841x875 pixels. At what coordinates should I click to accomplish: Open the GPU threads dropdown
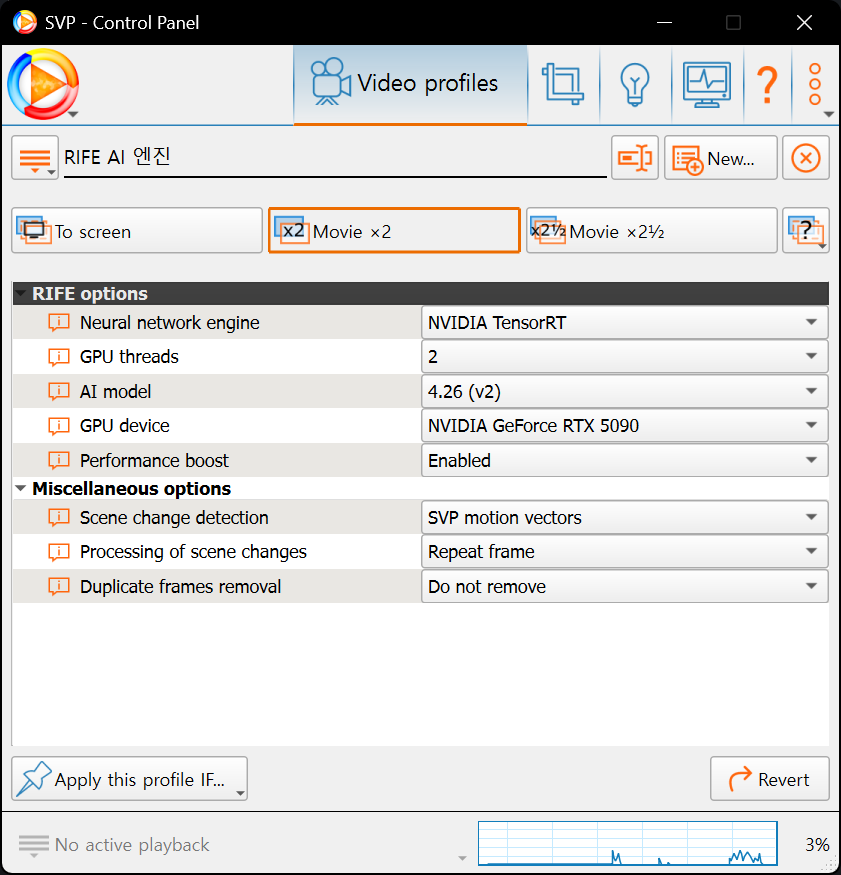click(624, 357)
